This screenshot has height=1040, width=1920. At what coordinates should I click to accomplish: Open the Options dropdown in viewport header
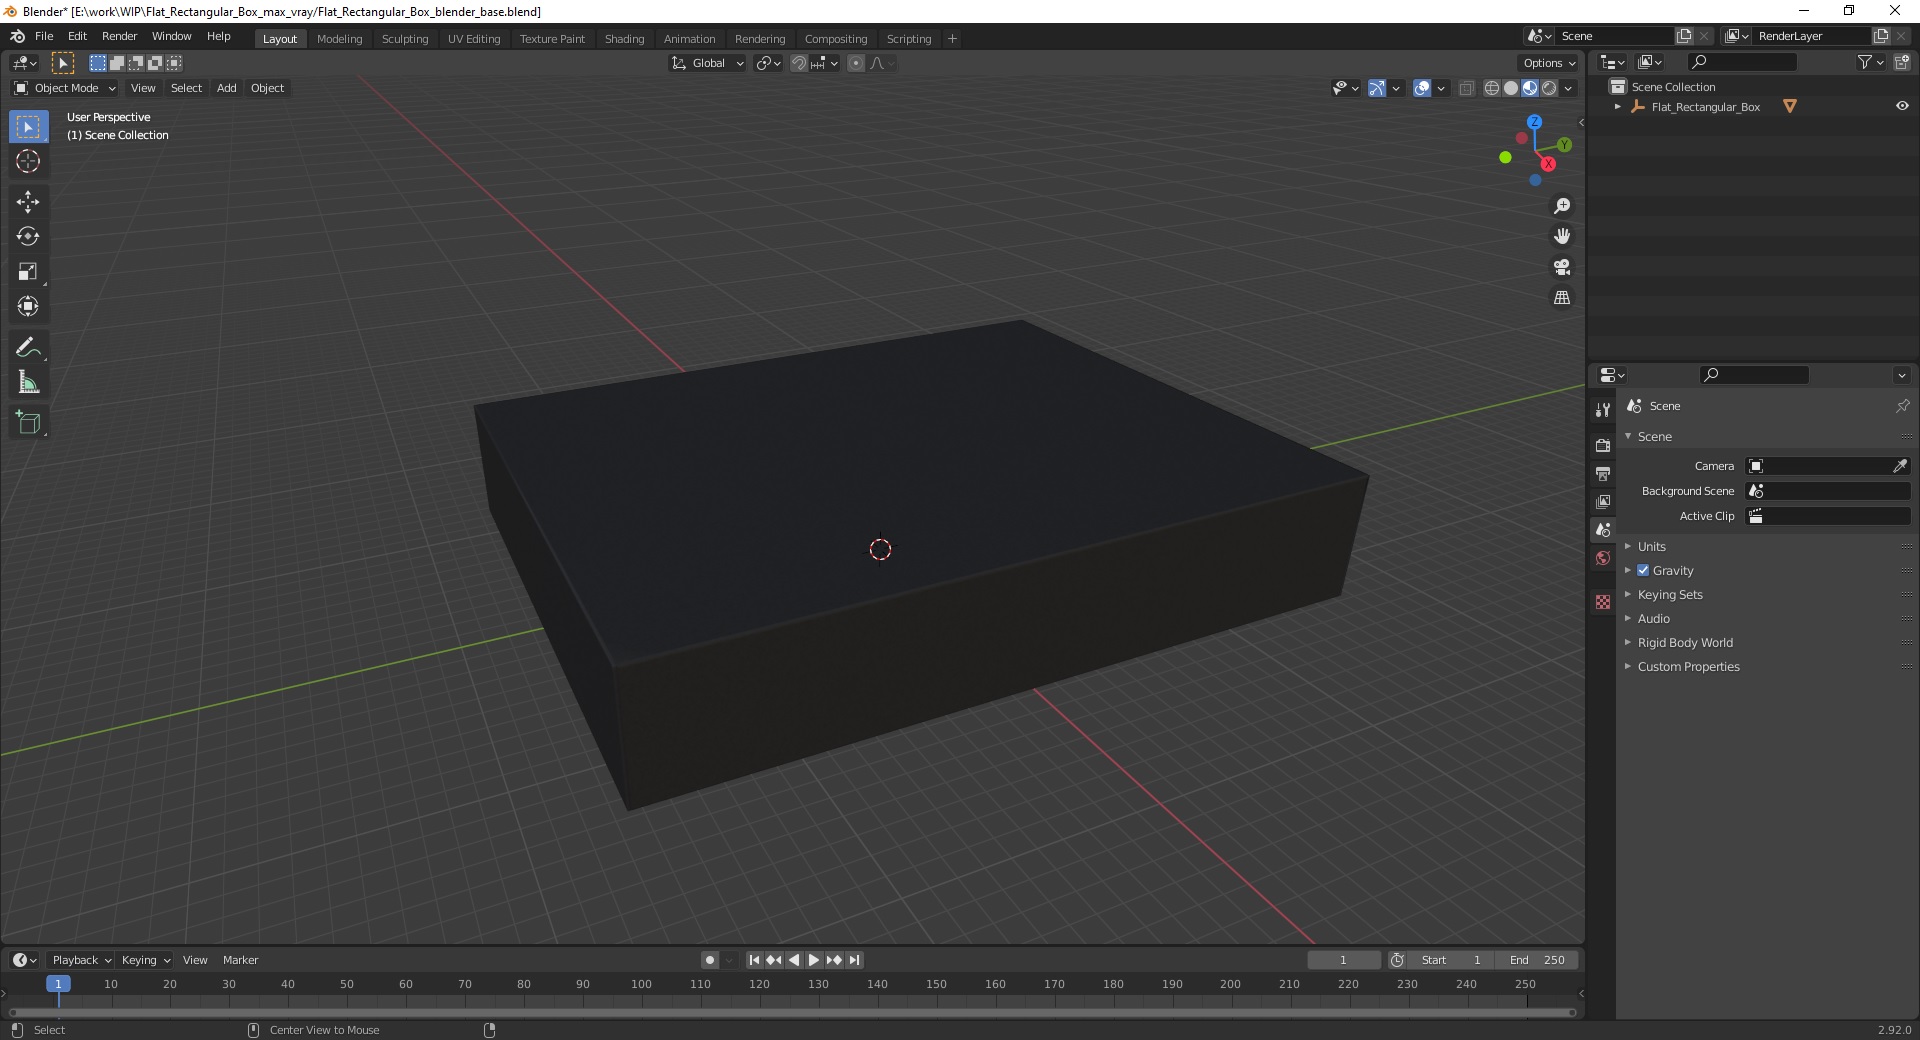point(1549,63)
